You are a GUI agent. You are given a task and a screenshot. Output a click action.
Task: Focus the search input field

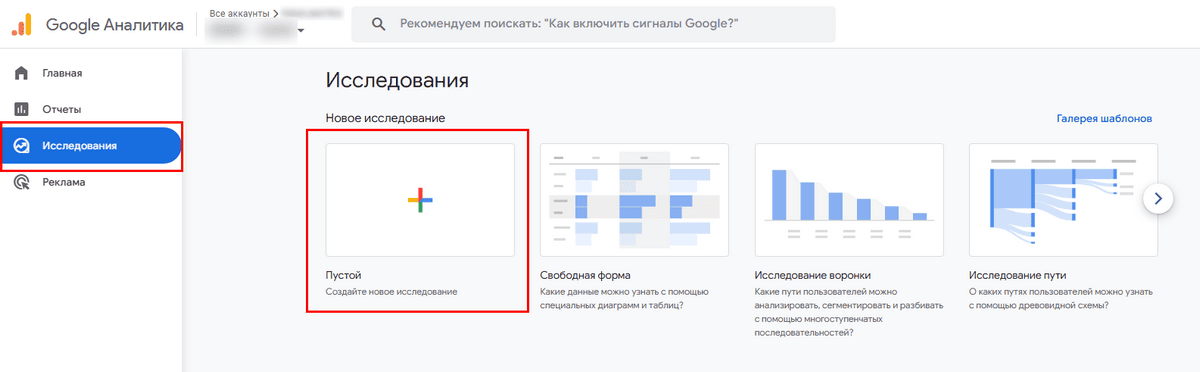(593, 24)
